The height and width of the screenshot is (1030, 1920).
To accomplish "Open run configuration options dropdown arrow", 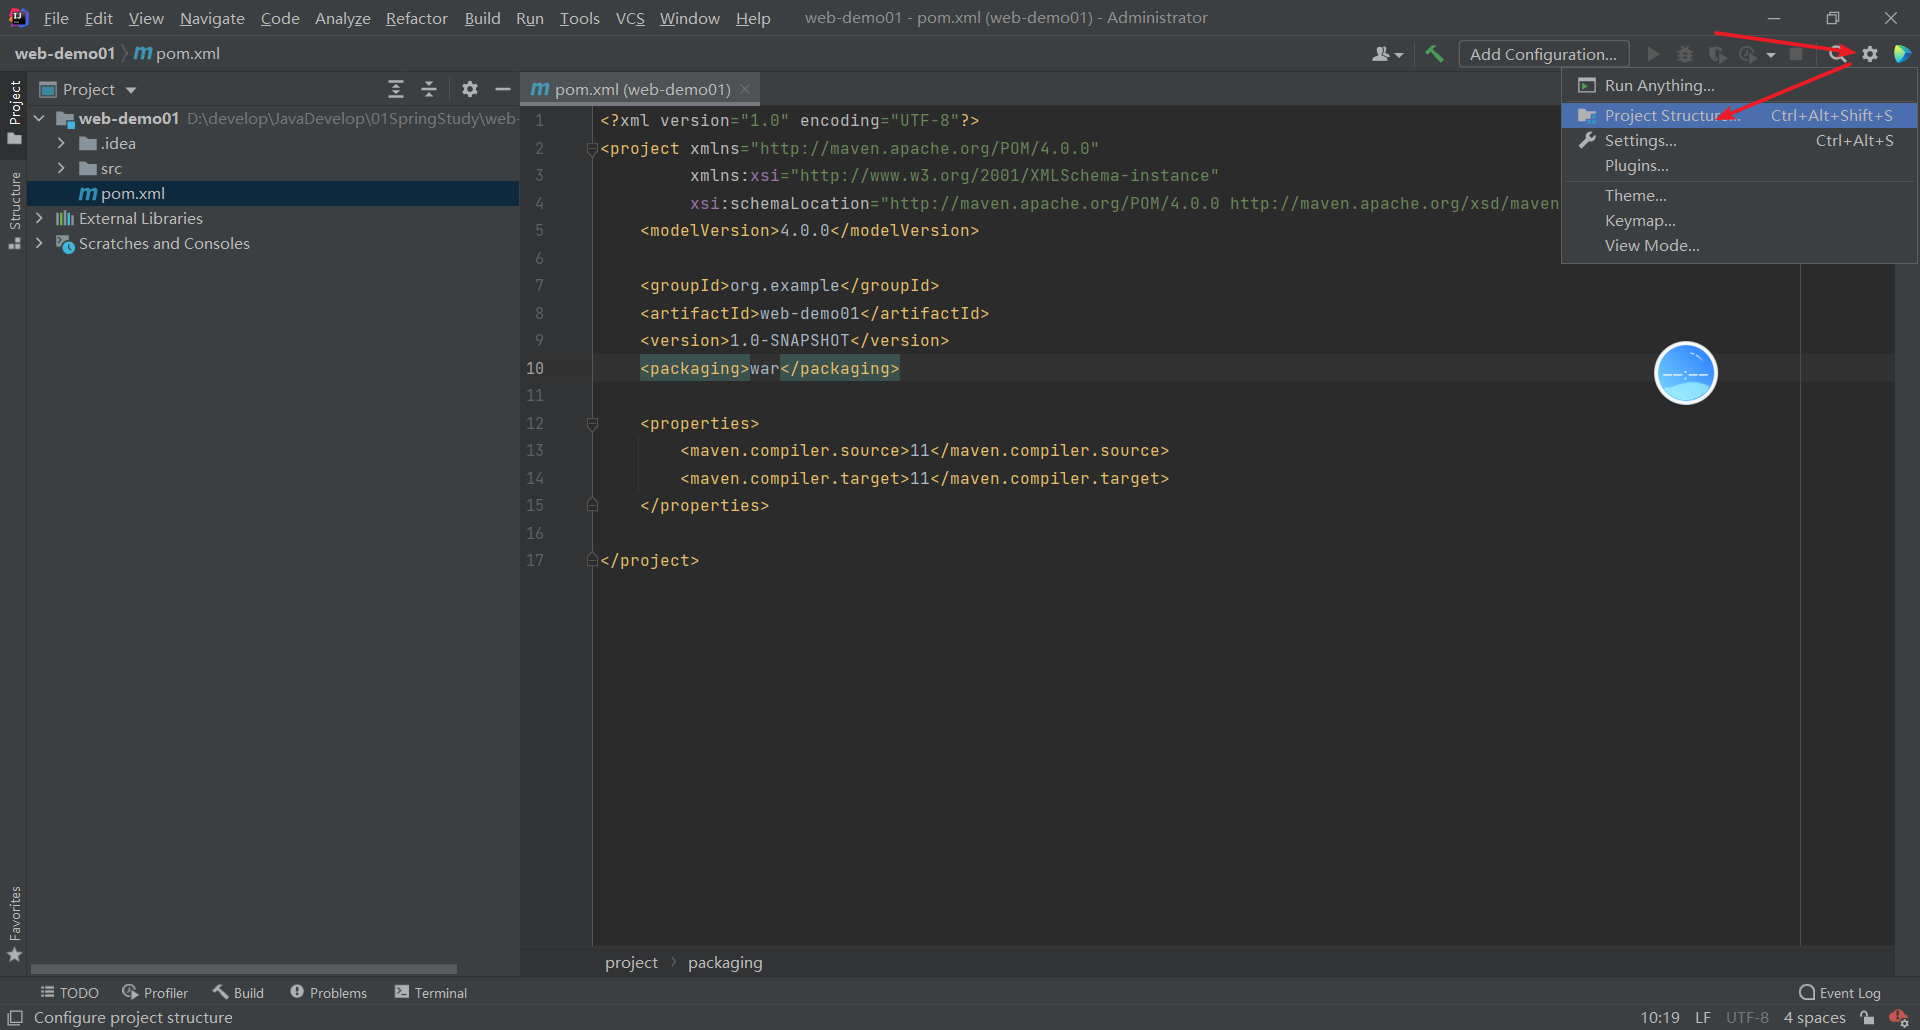I will tap(1771, 55).
